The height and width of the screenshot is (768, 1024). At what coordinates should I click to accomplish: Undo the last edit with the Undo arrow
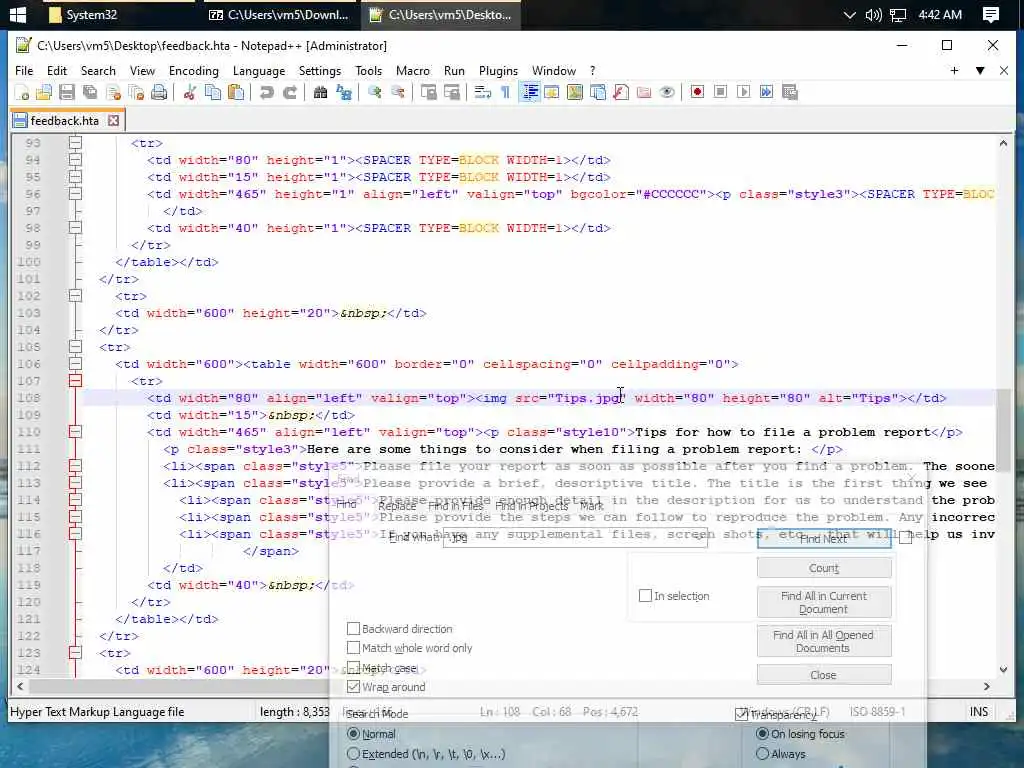click(266, 92)
